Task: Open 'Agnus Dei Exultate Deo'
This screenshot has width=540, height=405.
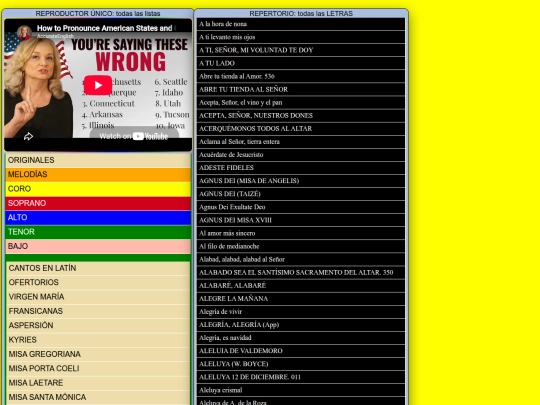Action: [x=301, y=207]
